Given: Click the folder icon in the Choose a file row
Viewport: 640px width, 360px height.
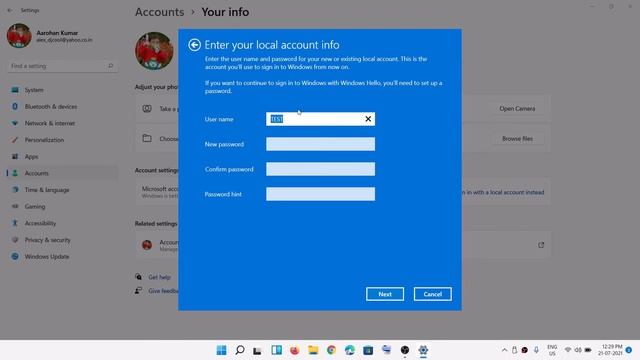Looking at the screenshot, I should pos(147,138).
